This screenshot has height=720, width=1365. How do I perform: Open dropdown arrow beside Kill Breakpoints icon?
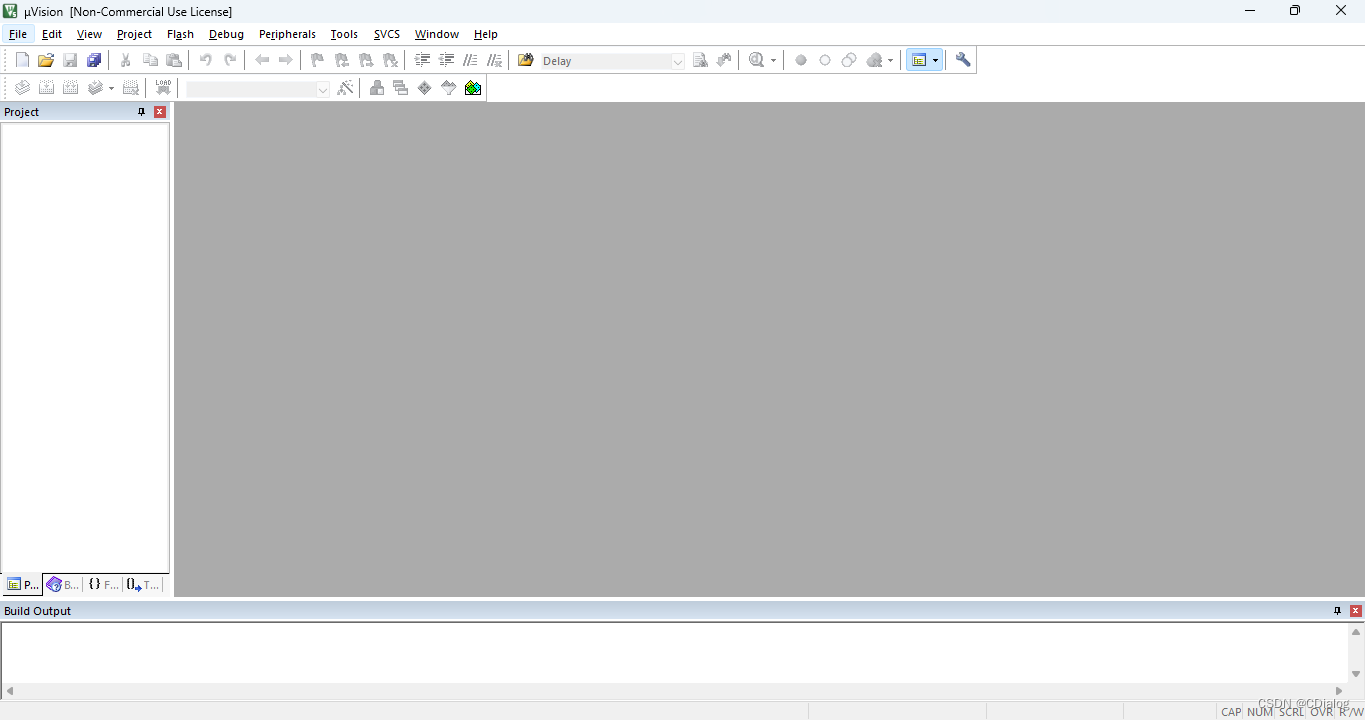coord(890,61)
